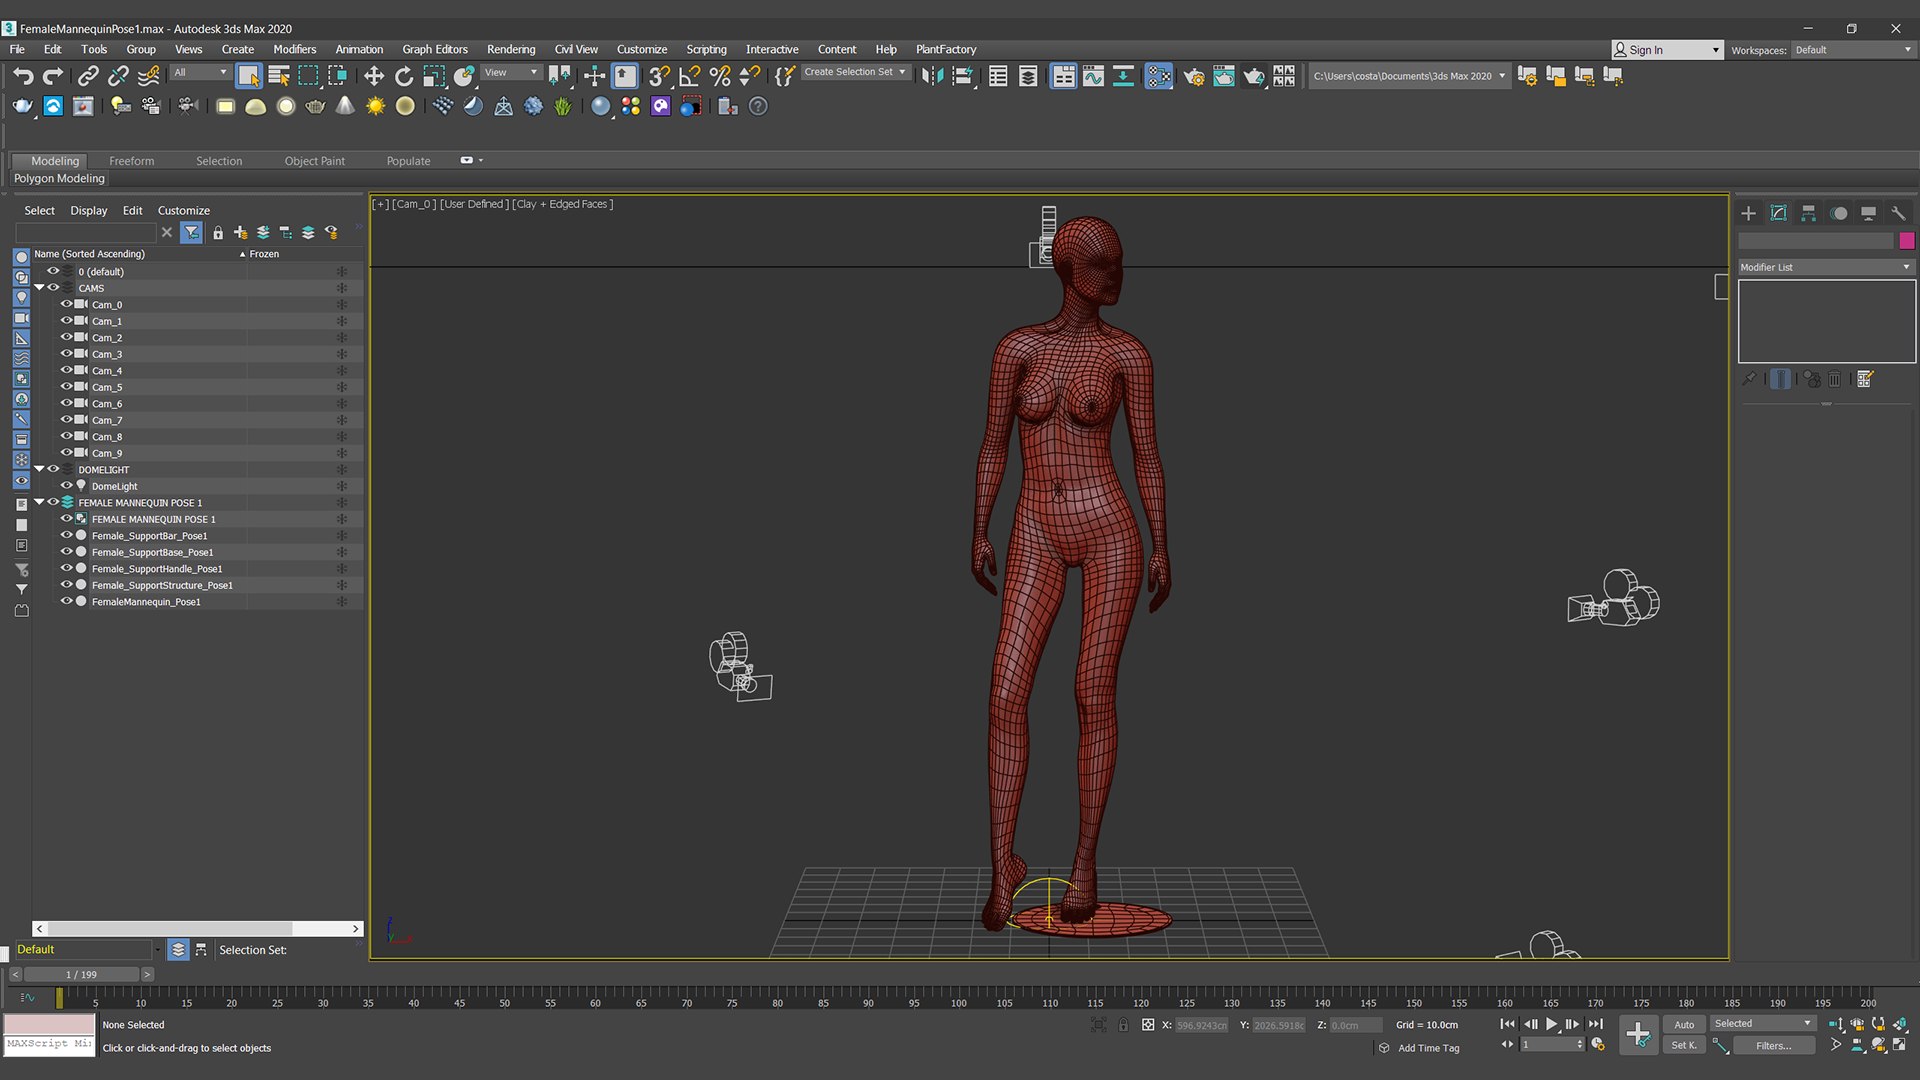The height and width of the screenshot is (1080, 1920).
Task: Activate the Bind to Space Warp tool
Action: point(149,76)
